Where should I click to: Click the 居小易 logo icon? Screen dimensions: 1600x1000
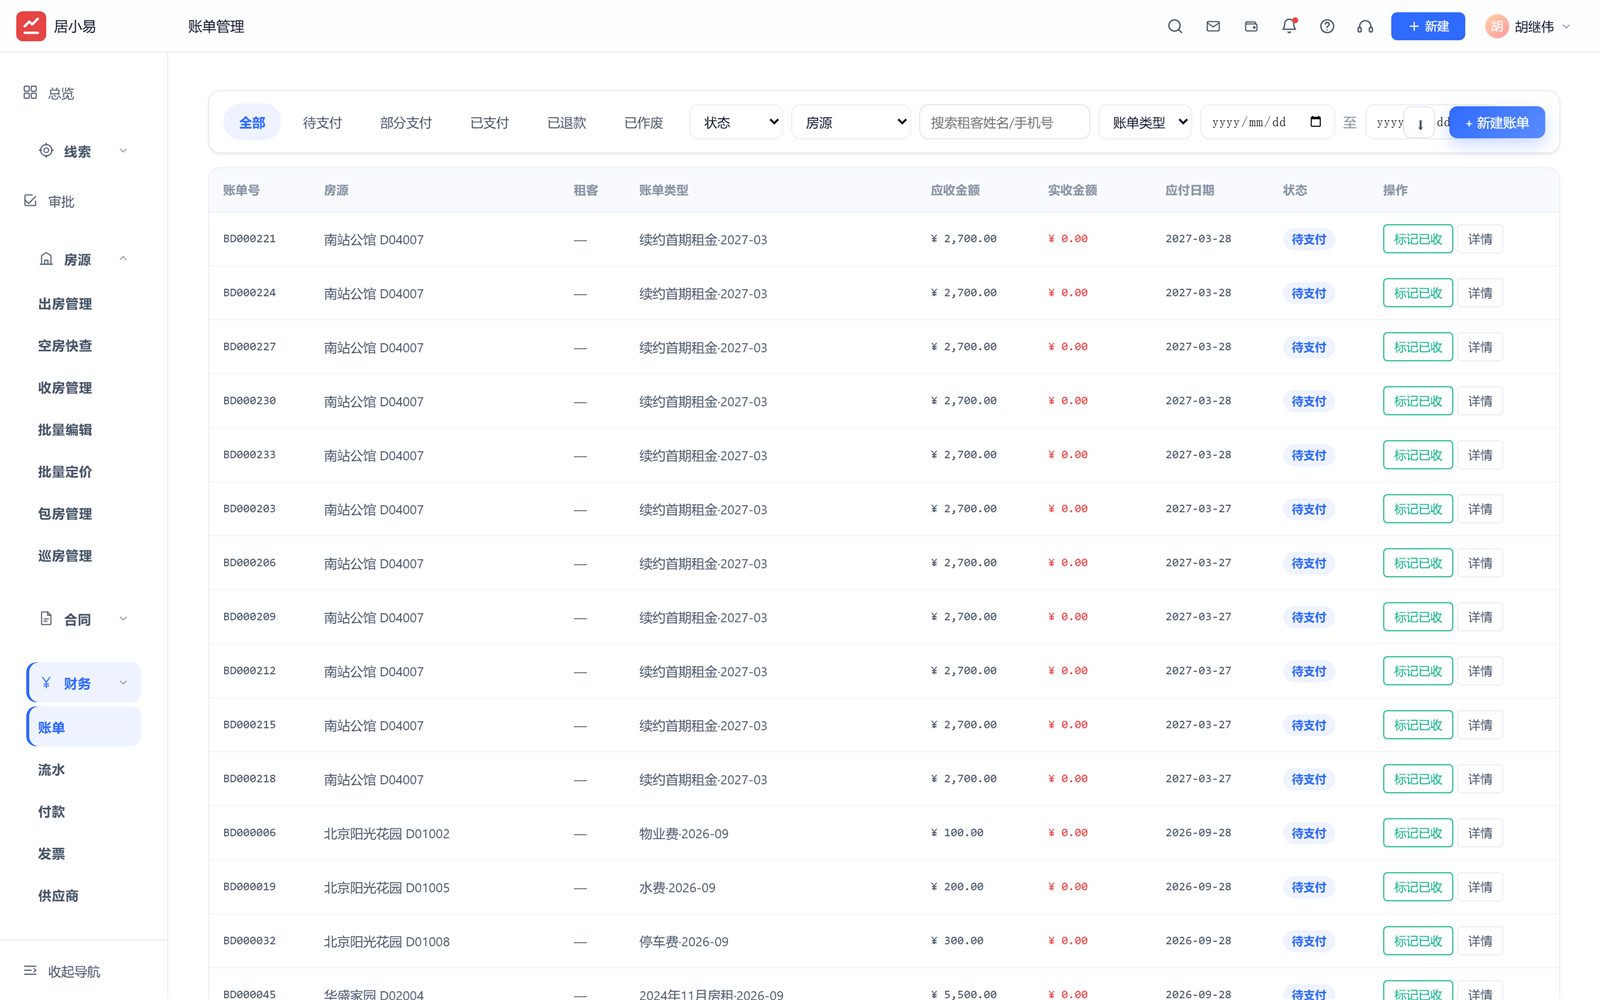(31, 26)
